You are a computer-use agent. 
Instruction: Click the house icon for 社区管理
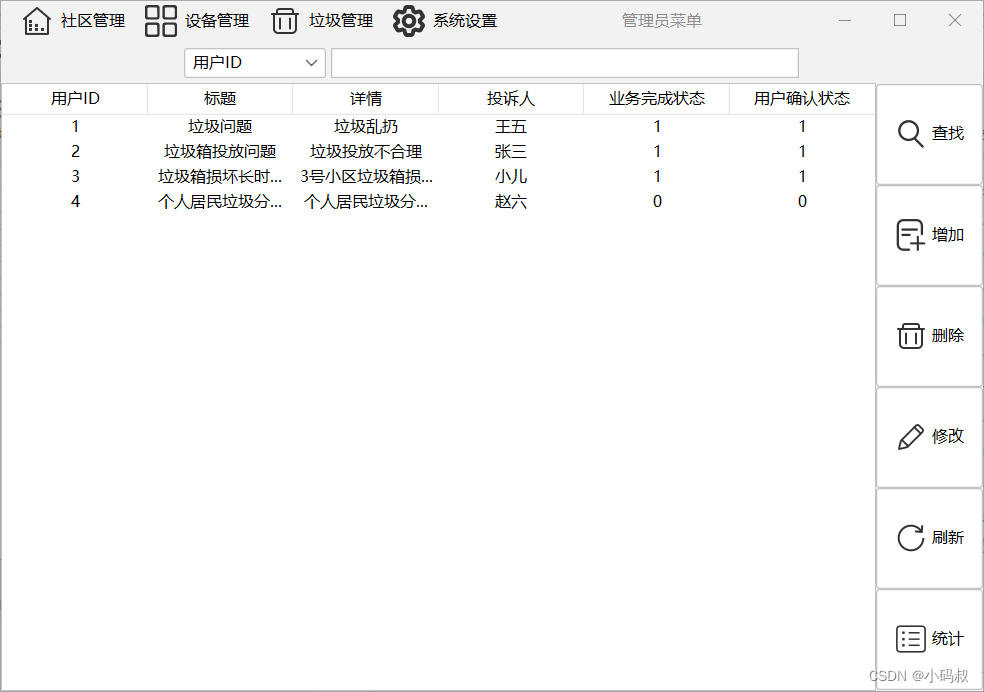36,21
